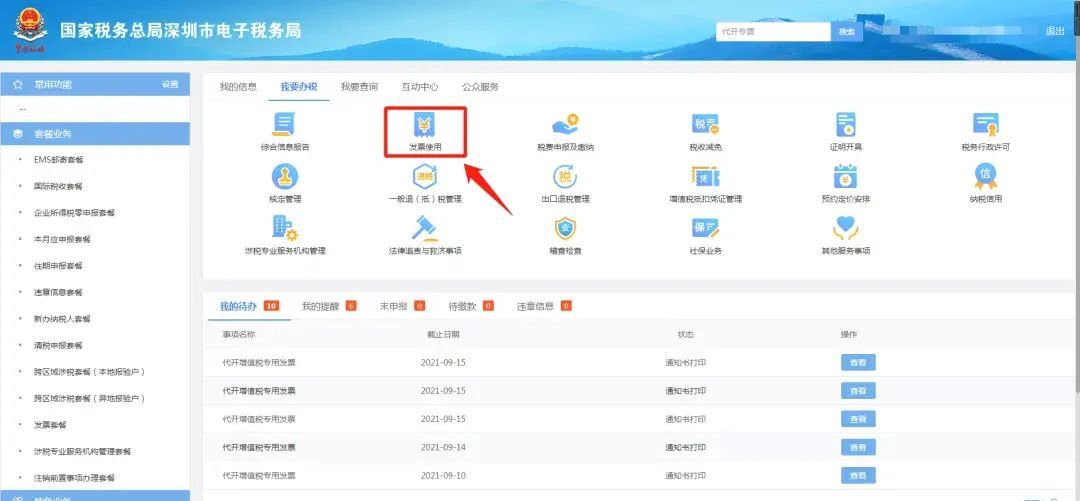Switch to 公众服务 tab

pyautogui.click(x=480, y=87)
